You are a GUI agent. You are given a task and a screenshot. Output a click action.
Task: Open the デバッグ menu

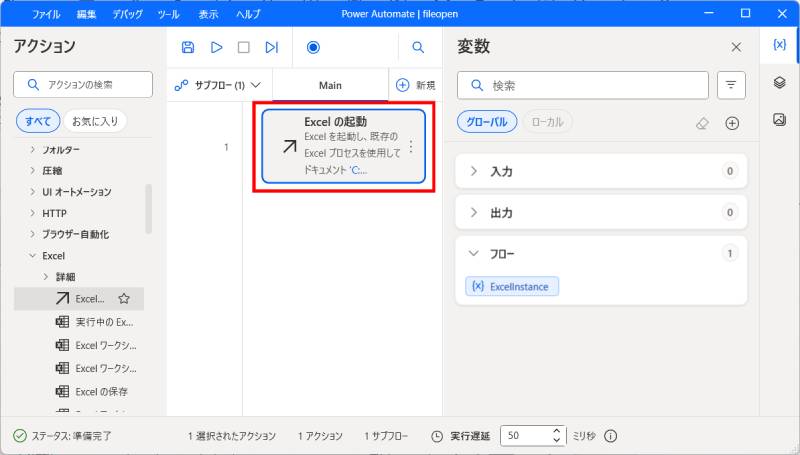tap(128, 14)
